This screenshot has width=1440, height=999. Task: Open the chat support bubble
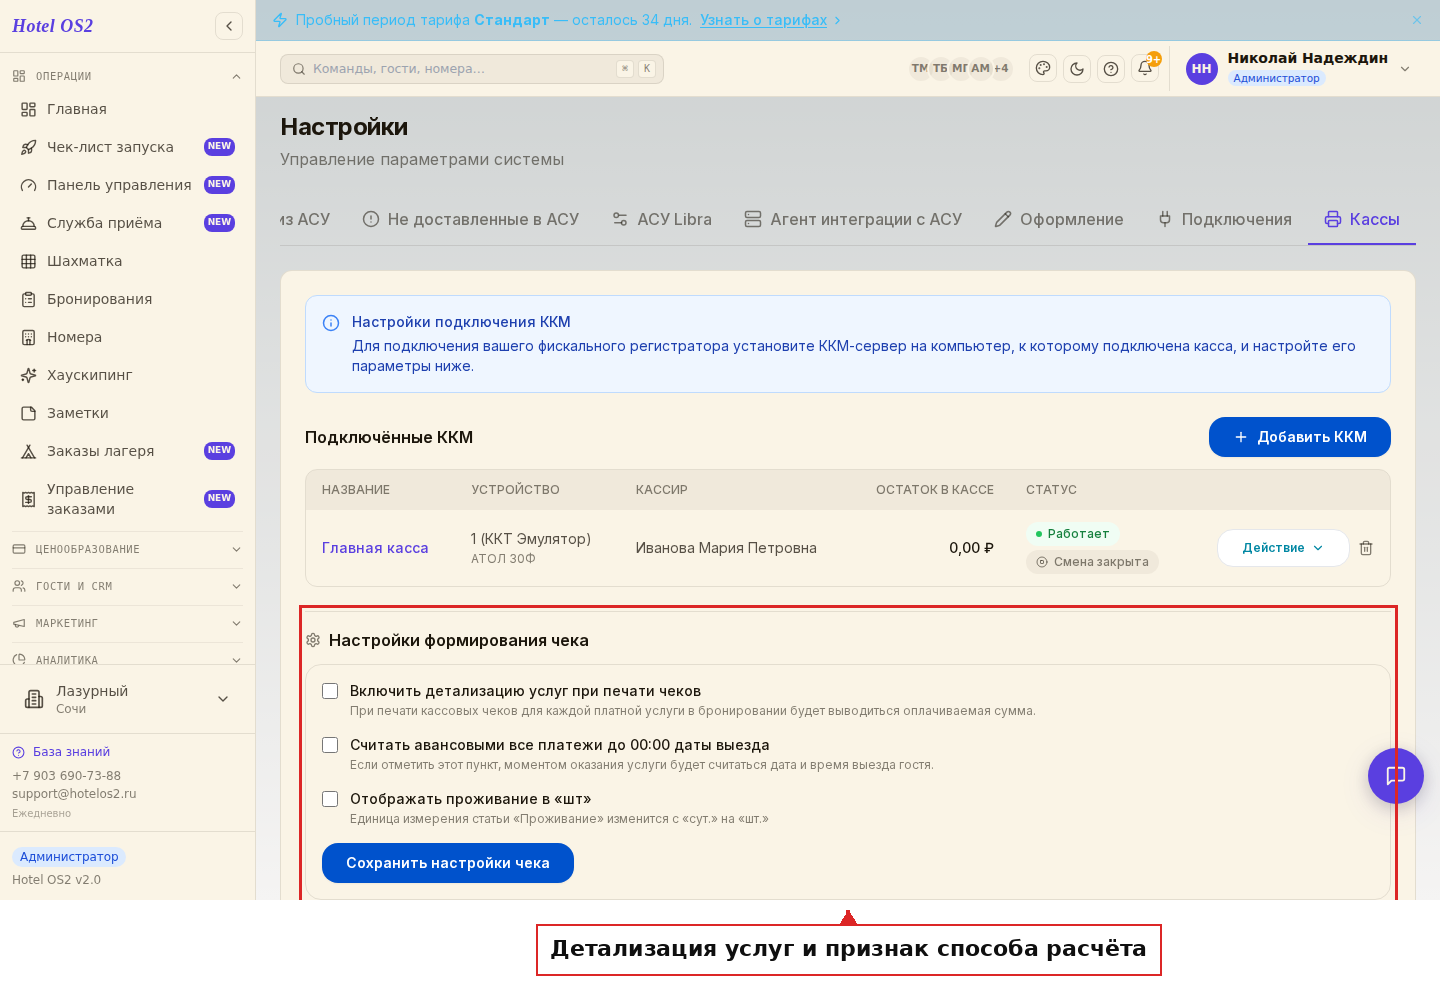[1396, 776]
